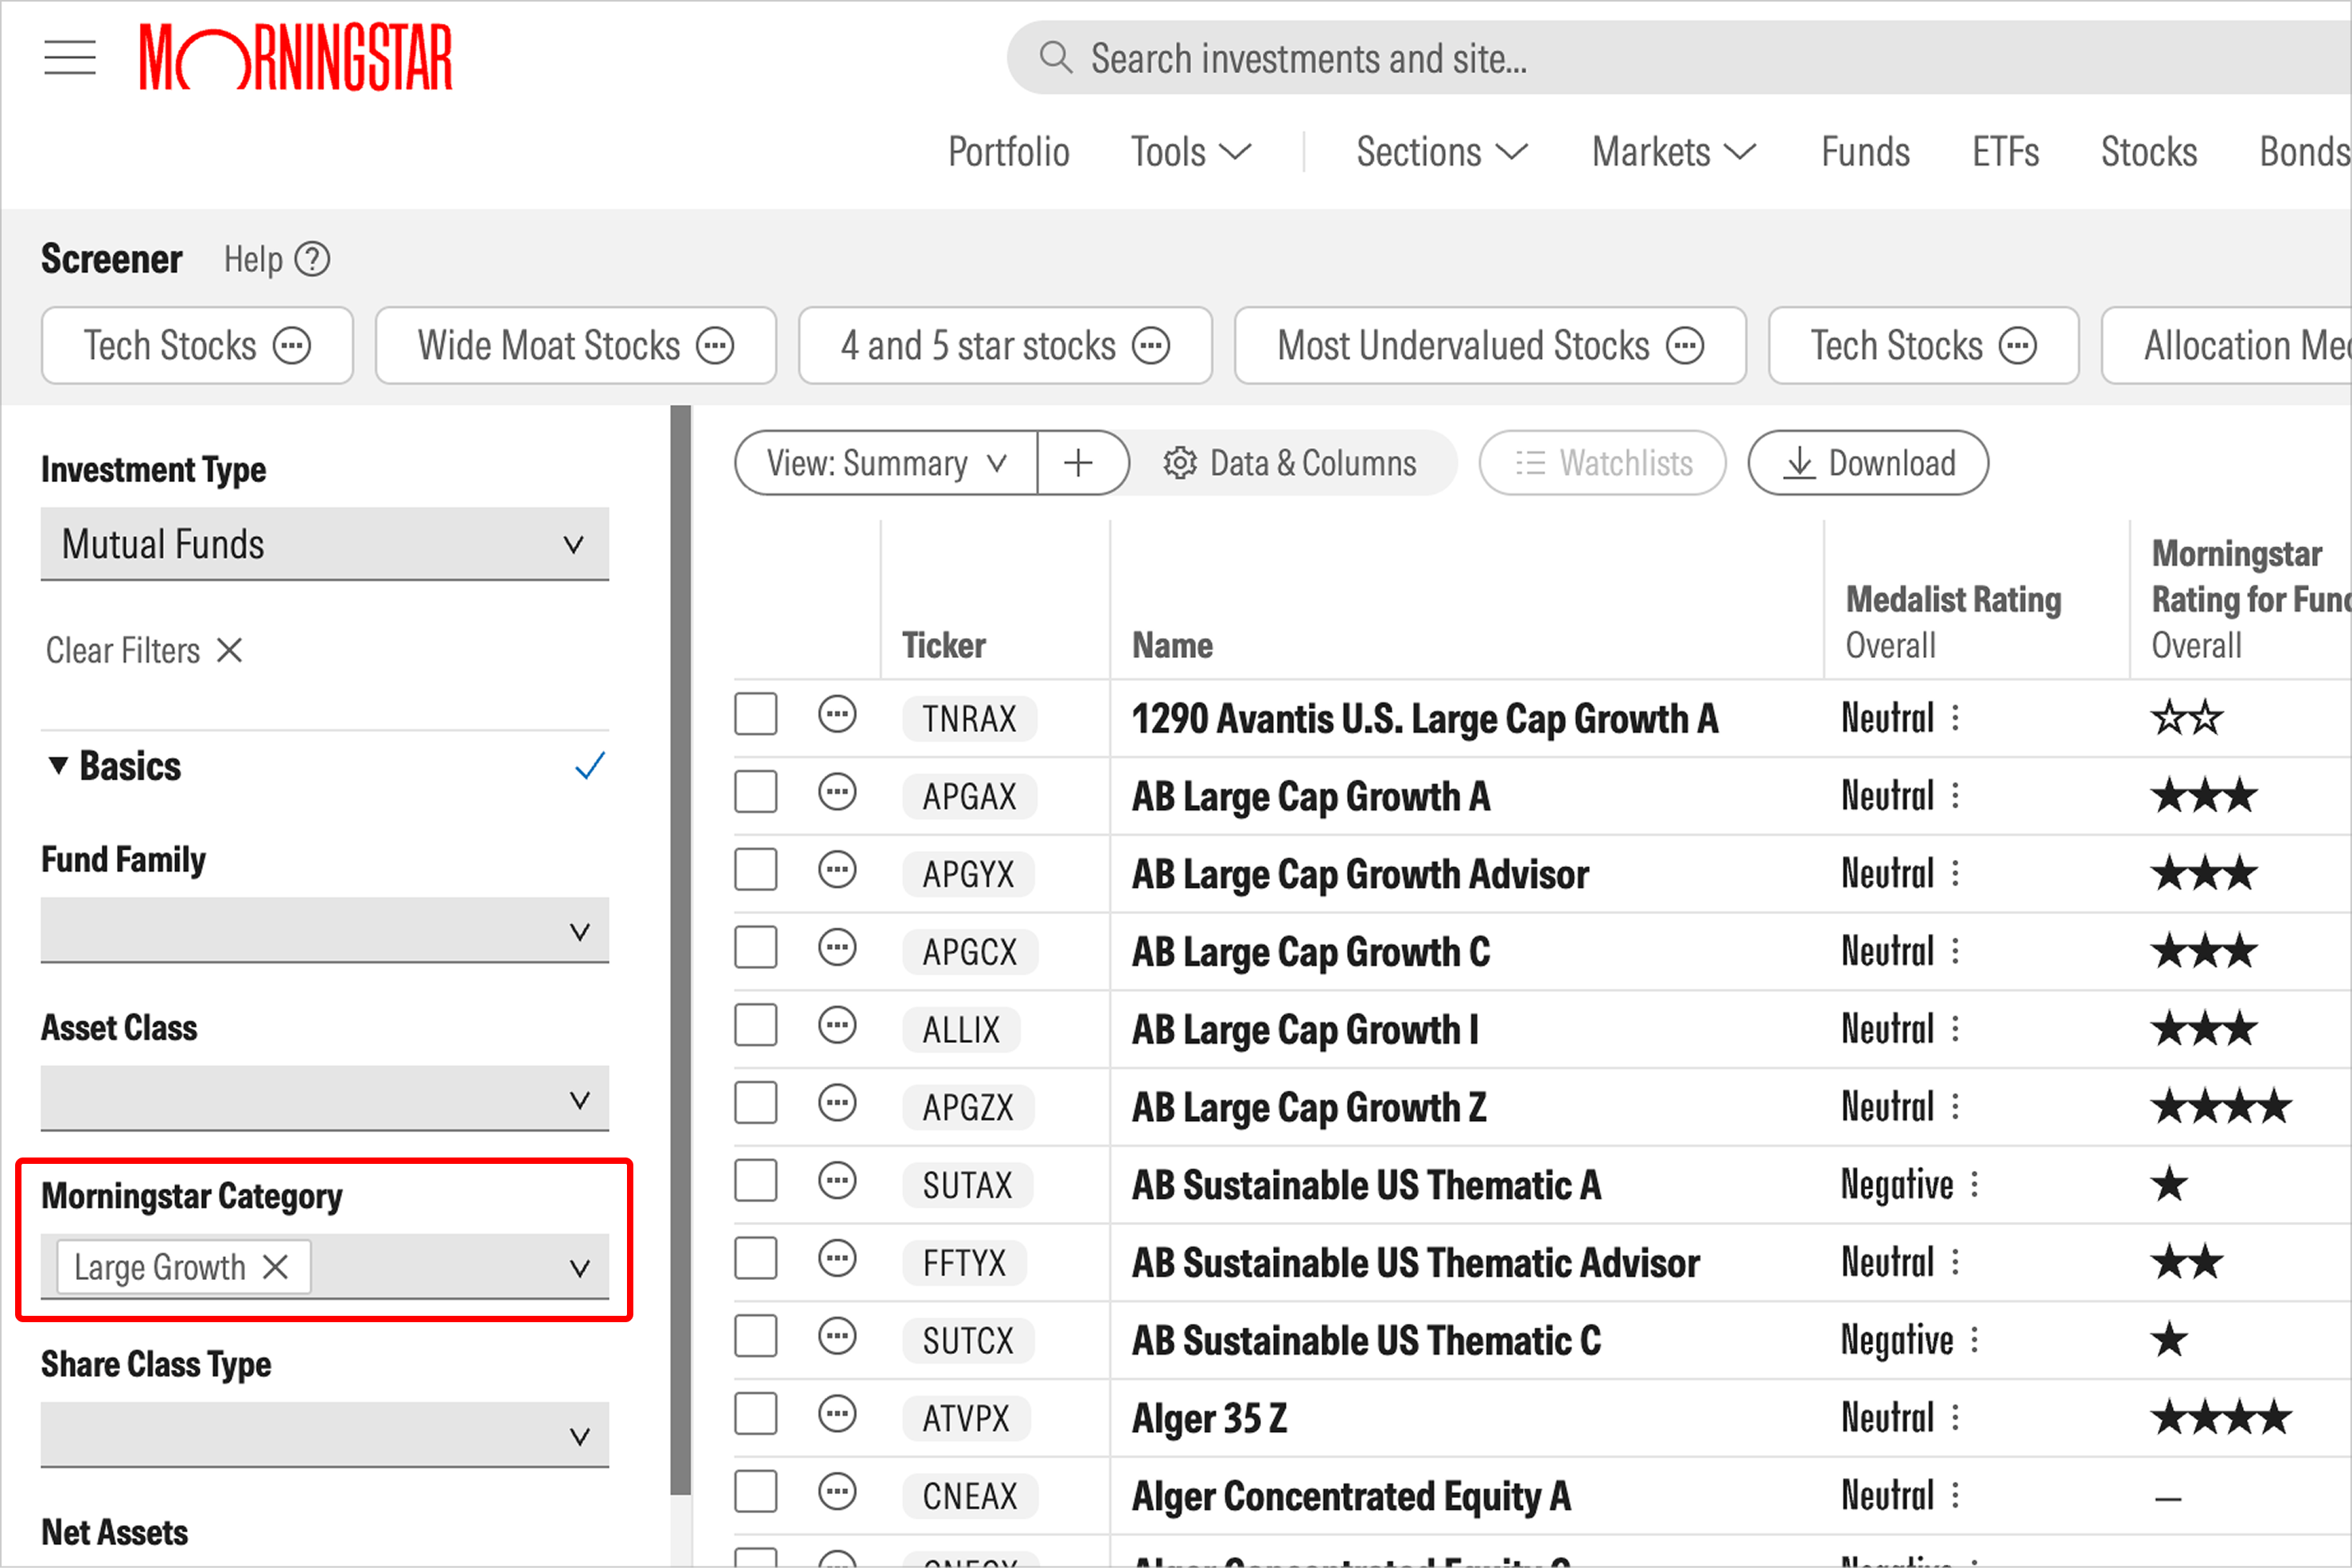Screen dimensions: 2352x1568
Task: Open Data & Columns settings
Action: coord(1290,463)
